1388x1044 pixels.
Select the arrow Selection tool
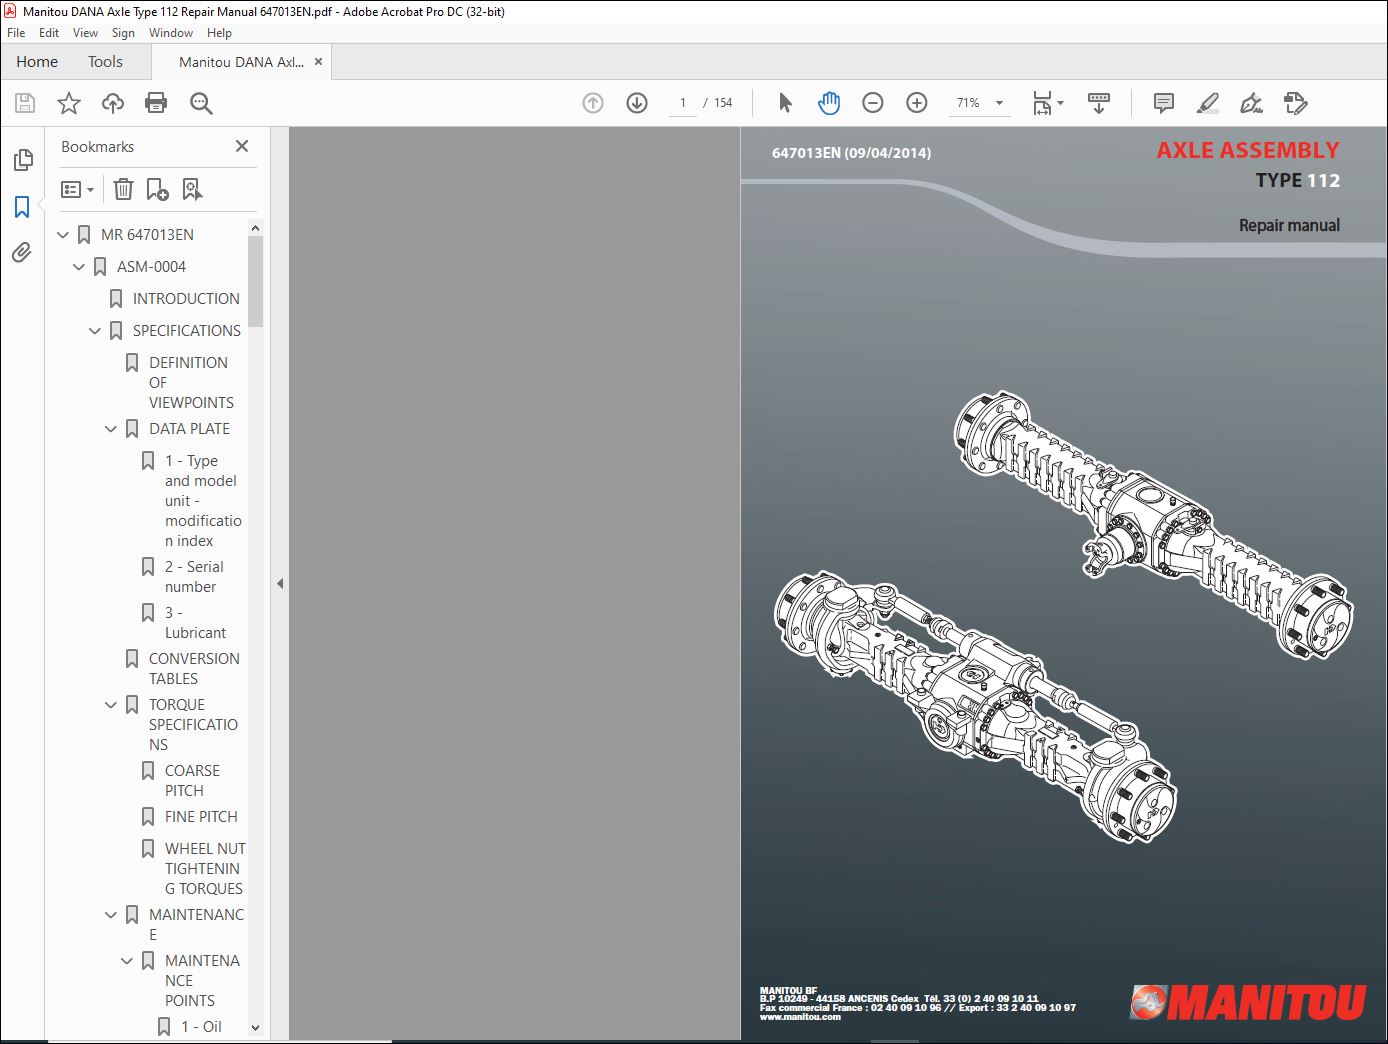point(785,103)
